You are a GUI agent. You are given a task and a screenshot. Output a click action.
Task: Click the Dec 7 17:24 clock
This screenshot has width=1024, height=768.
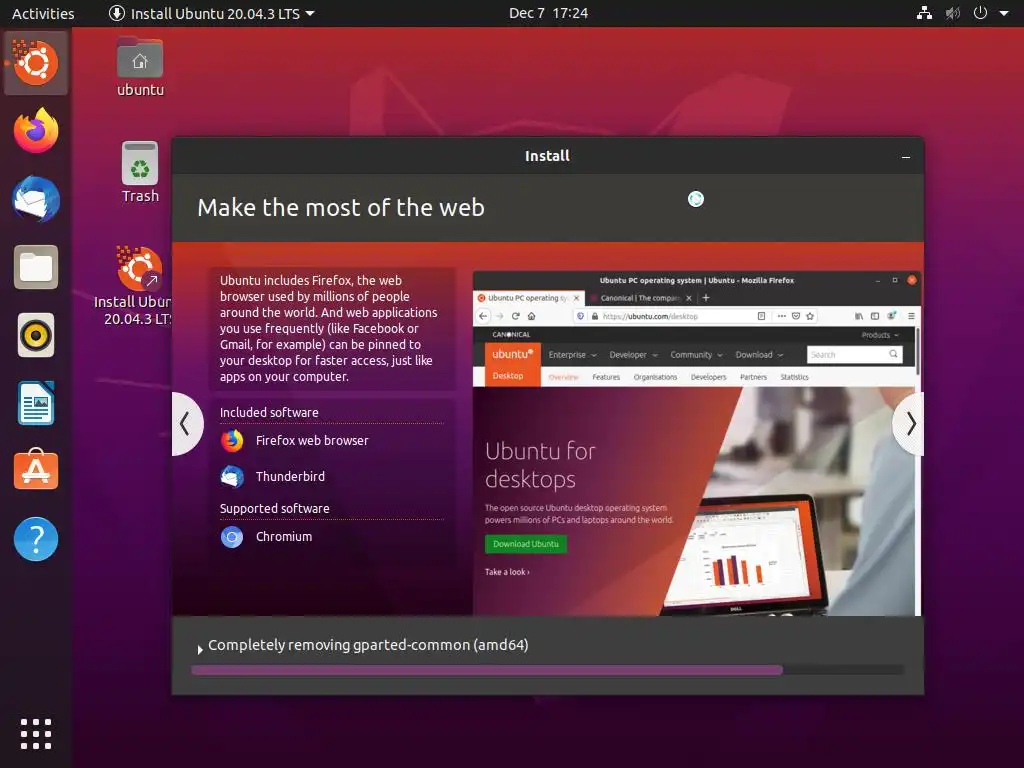coord(549,13)
